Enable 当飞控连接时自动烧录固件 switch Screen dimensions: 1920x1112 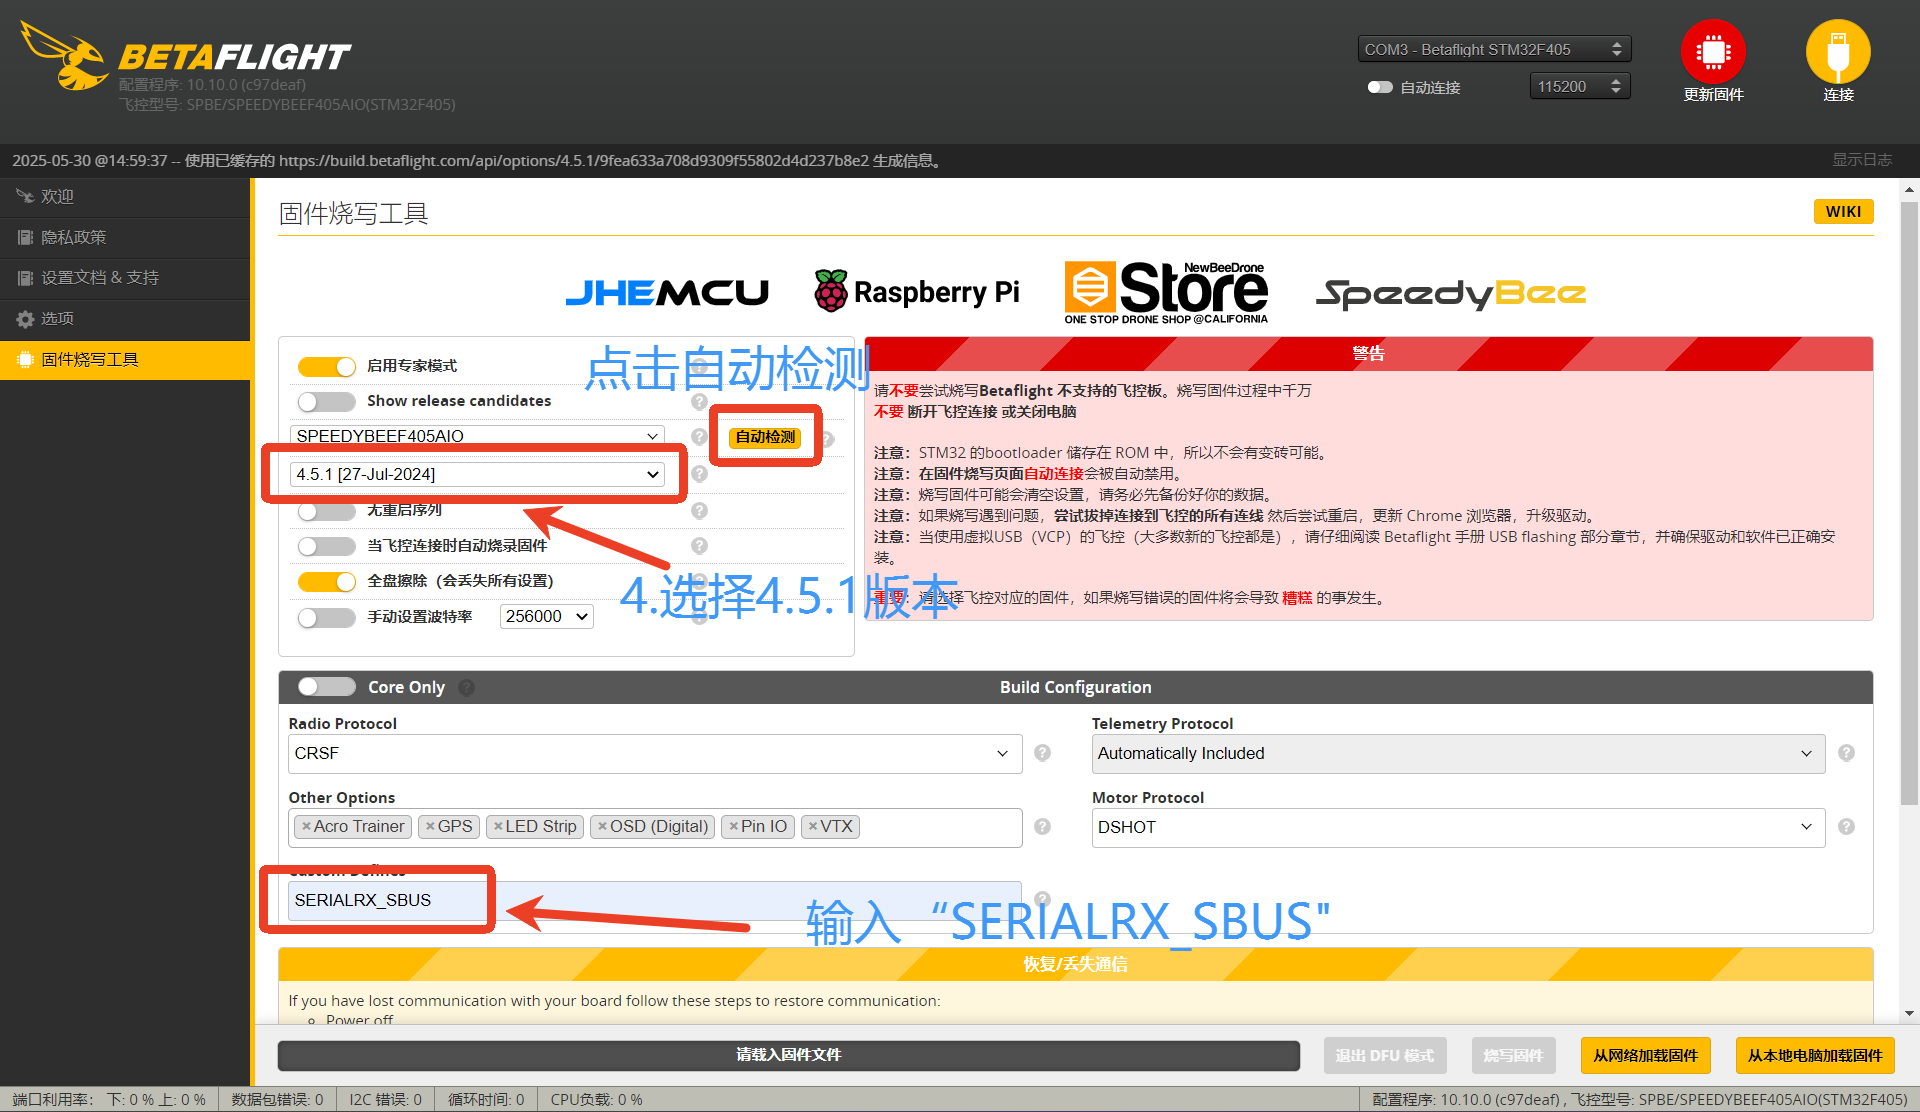[326, 546]
